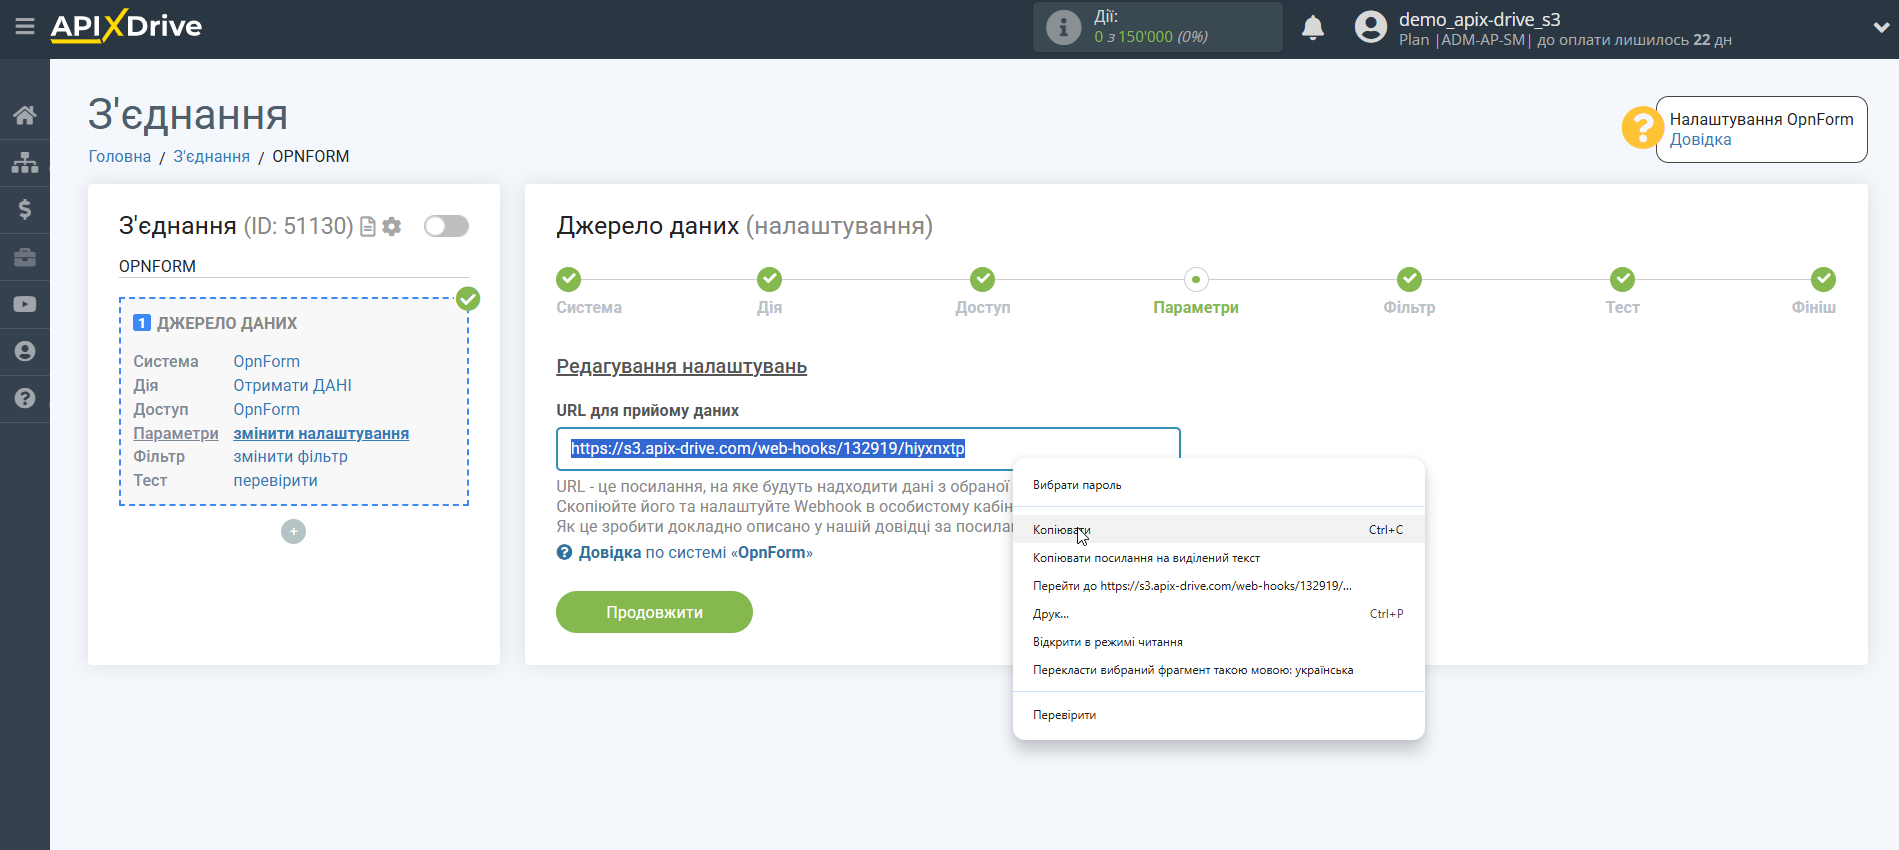Go to З'єднання breadcrumb
1899x850 pixels.
212,156
